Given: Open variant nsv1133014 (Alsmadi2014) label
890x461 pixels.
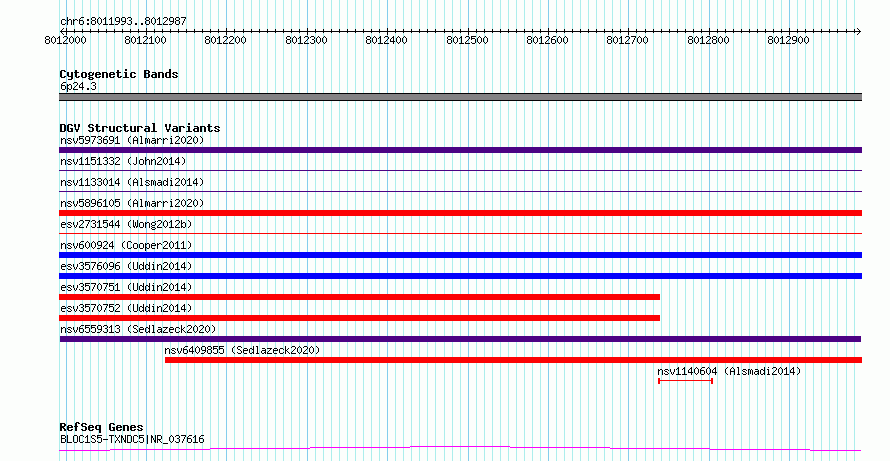Looking at the screenshot, I should click(x=132, y=182).
